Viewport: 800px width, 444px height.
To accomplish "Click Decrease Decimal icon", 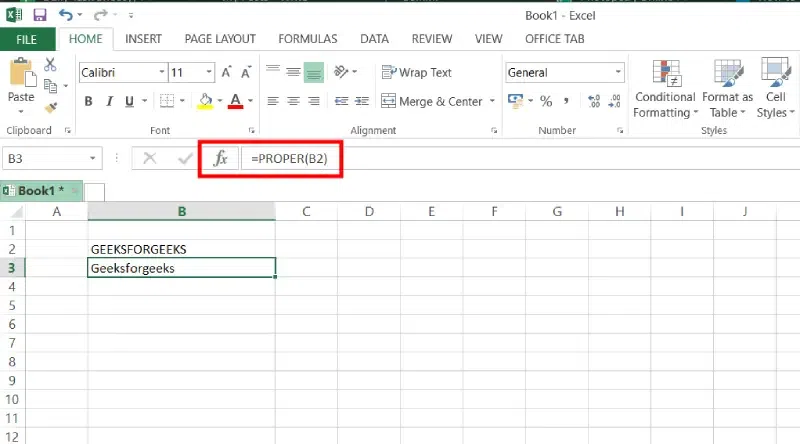I will click(x=614, y=101).
